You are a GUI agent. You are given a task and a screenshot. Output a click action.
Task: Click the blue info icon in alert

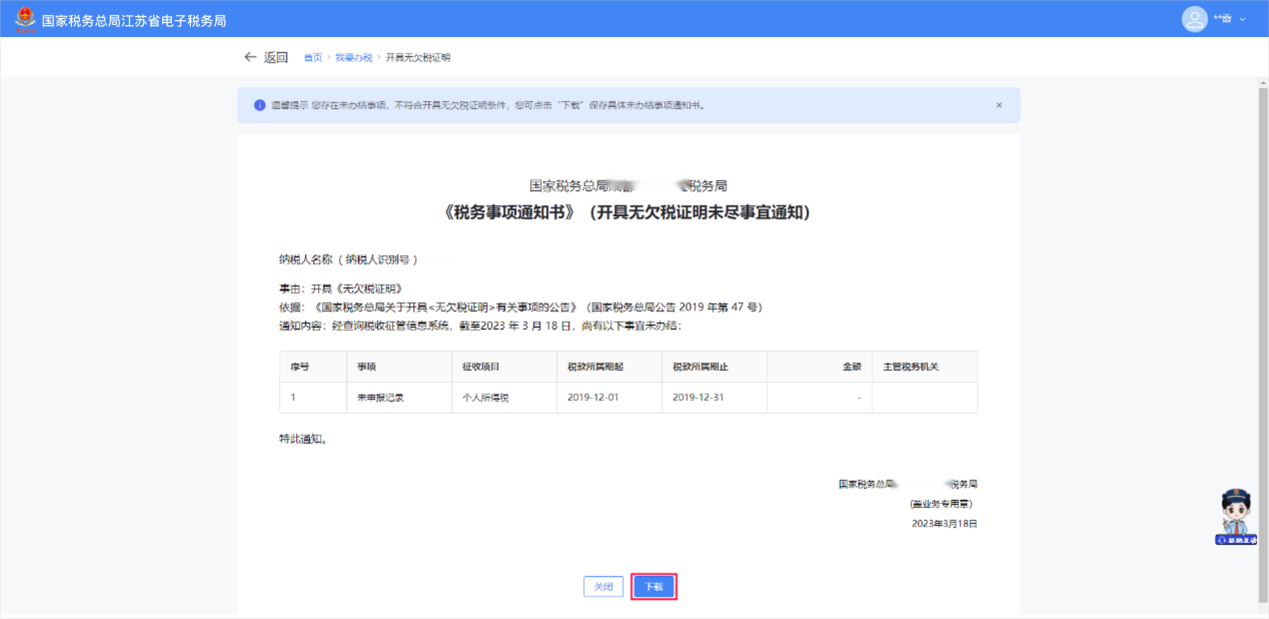(x=260, y=105)
